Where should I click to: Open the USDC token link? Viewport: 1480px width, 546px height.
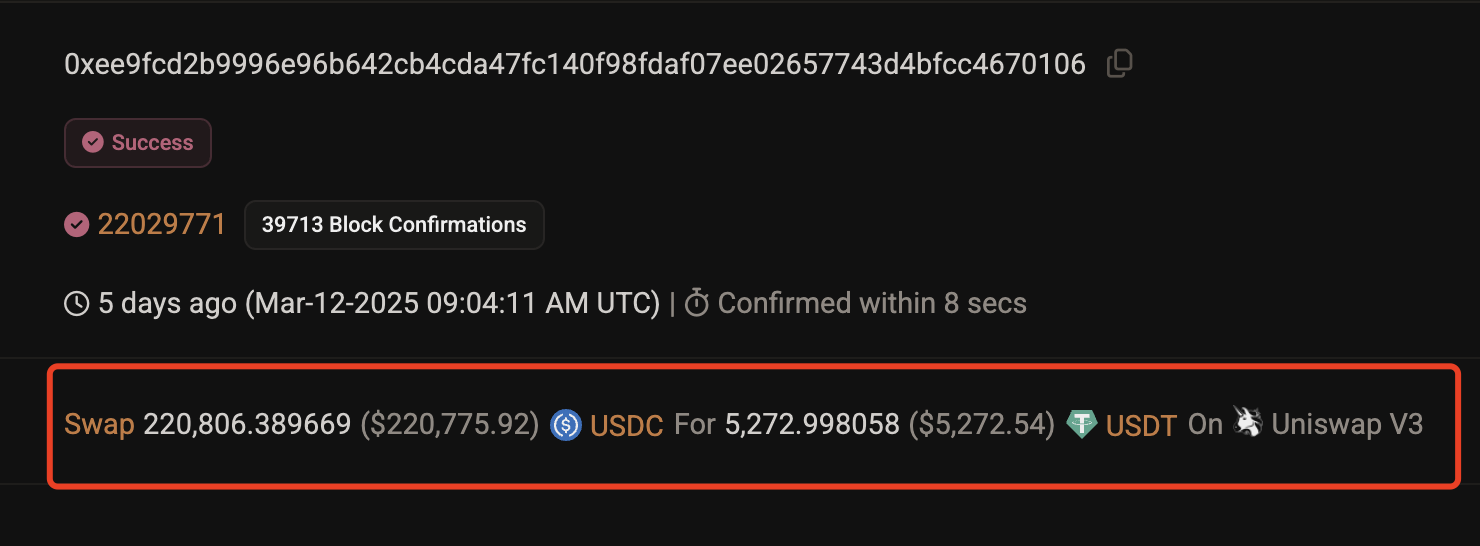point(627,426)
